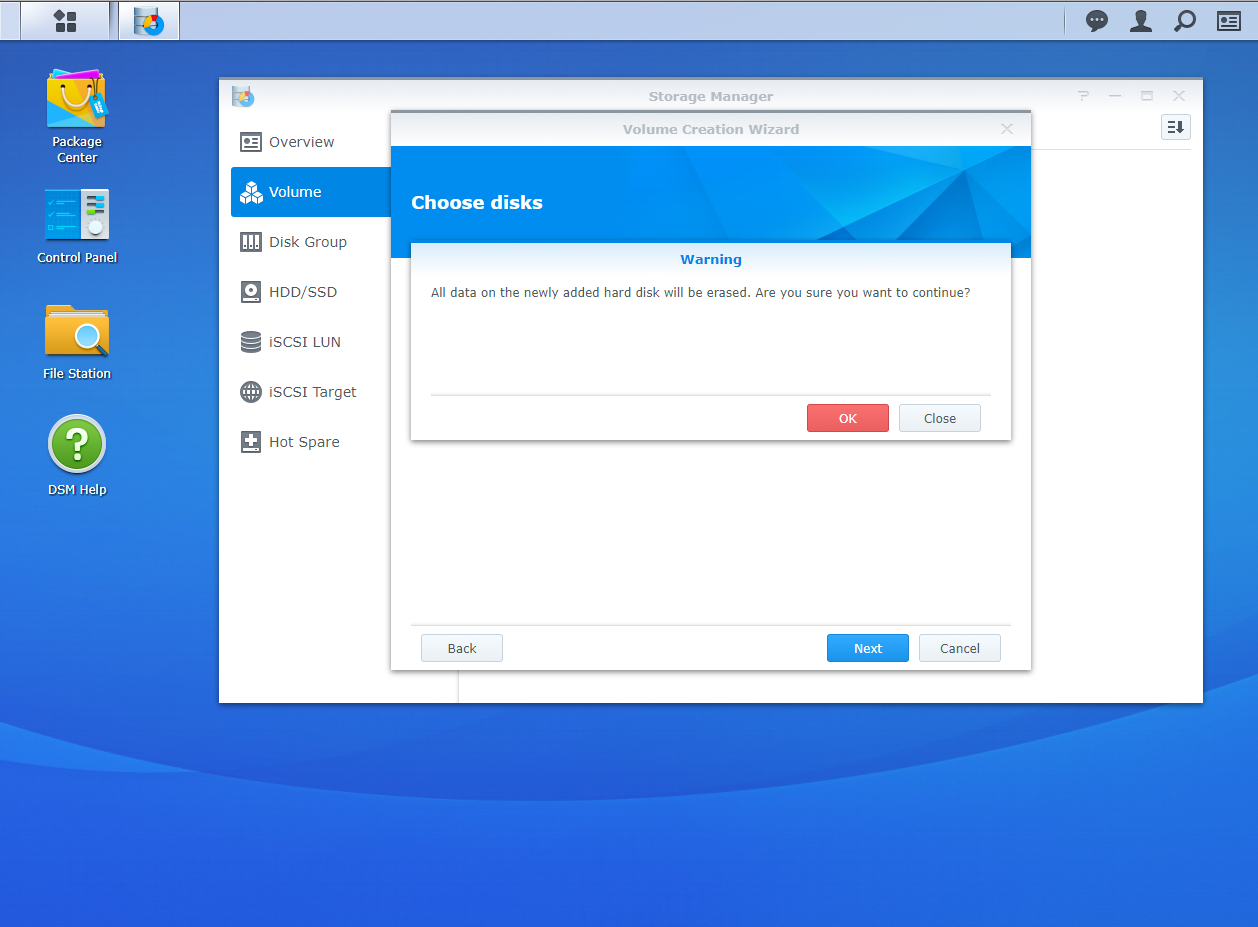This screenshot has height=927, width=1258.
Task: Click the Choose disks heading
Action: point(477,202)
